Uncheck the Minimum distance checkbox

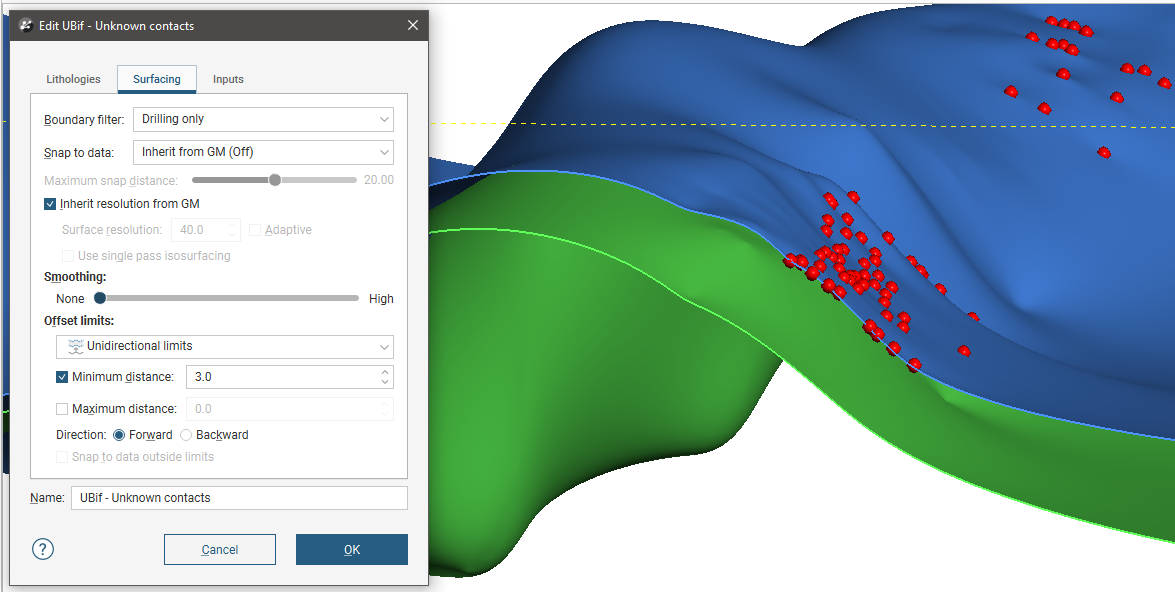pos(62,377)
